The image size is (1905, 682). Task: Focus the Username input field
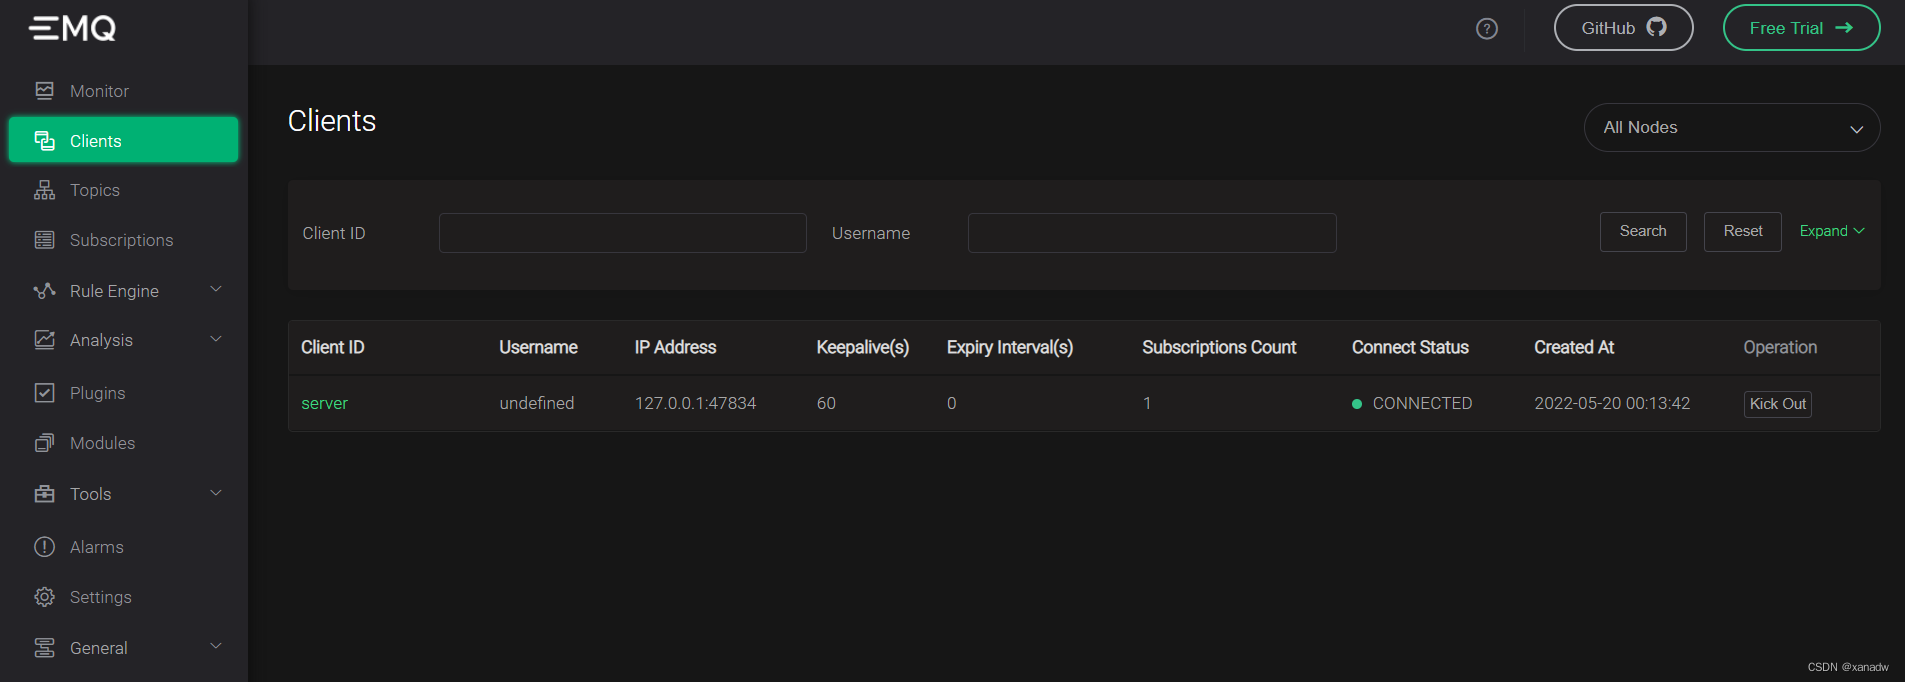coord(1152,233)
